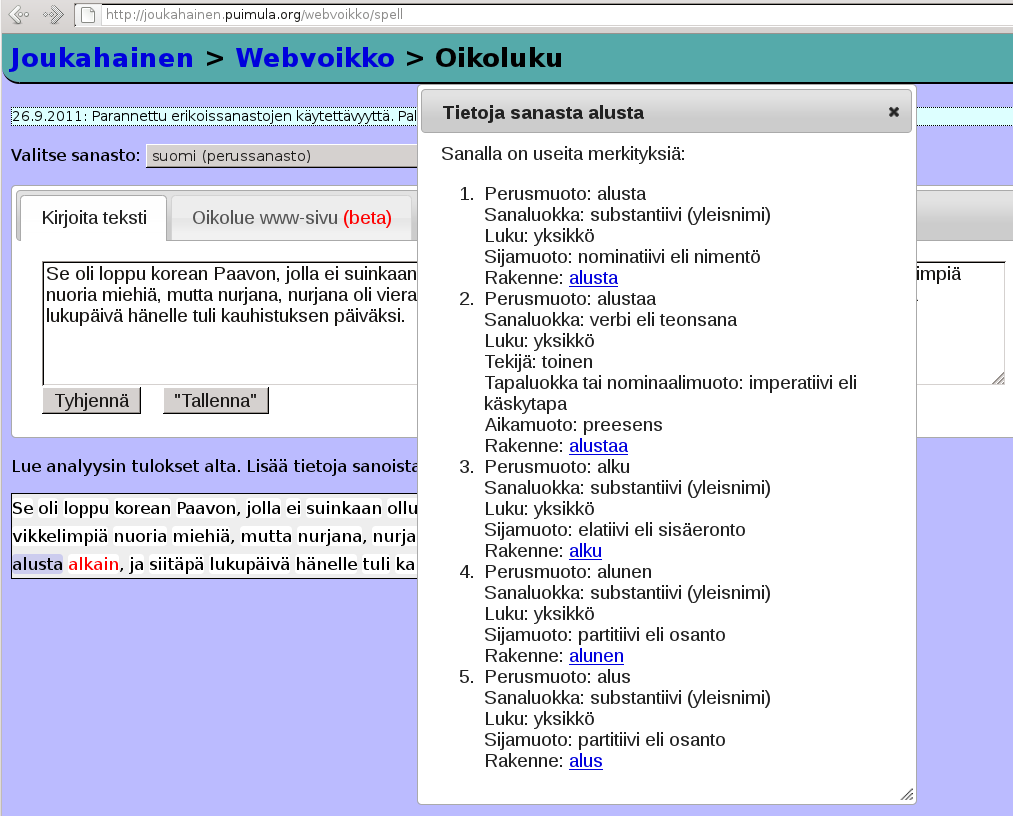Select the highlighted word alusta in results
The image size is (1013, 816).
tap(37, 564)
